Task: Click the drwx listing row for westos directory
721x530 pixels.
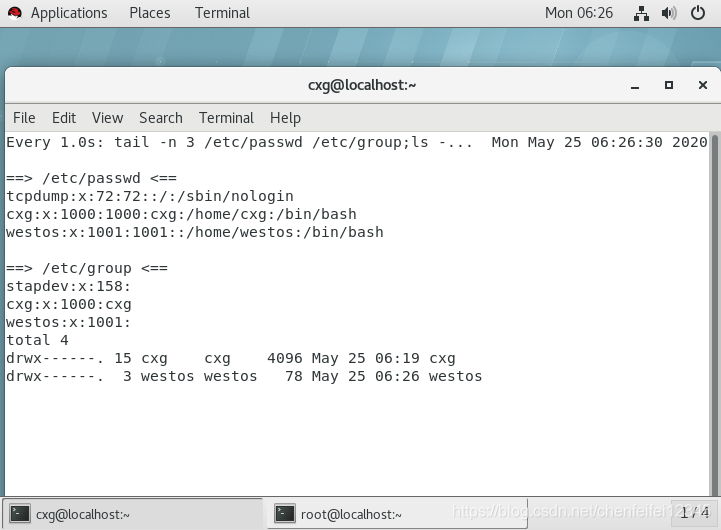Action: coord(244,376)
